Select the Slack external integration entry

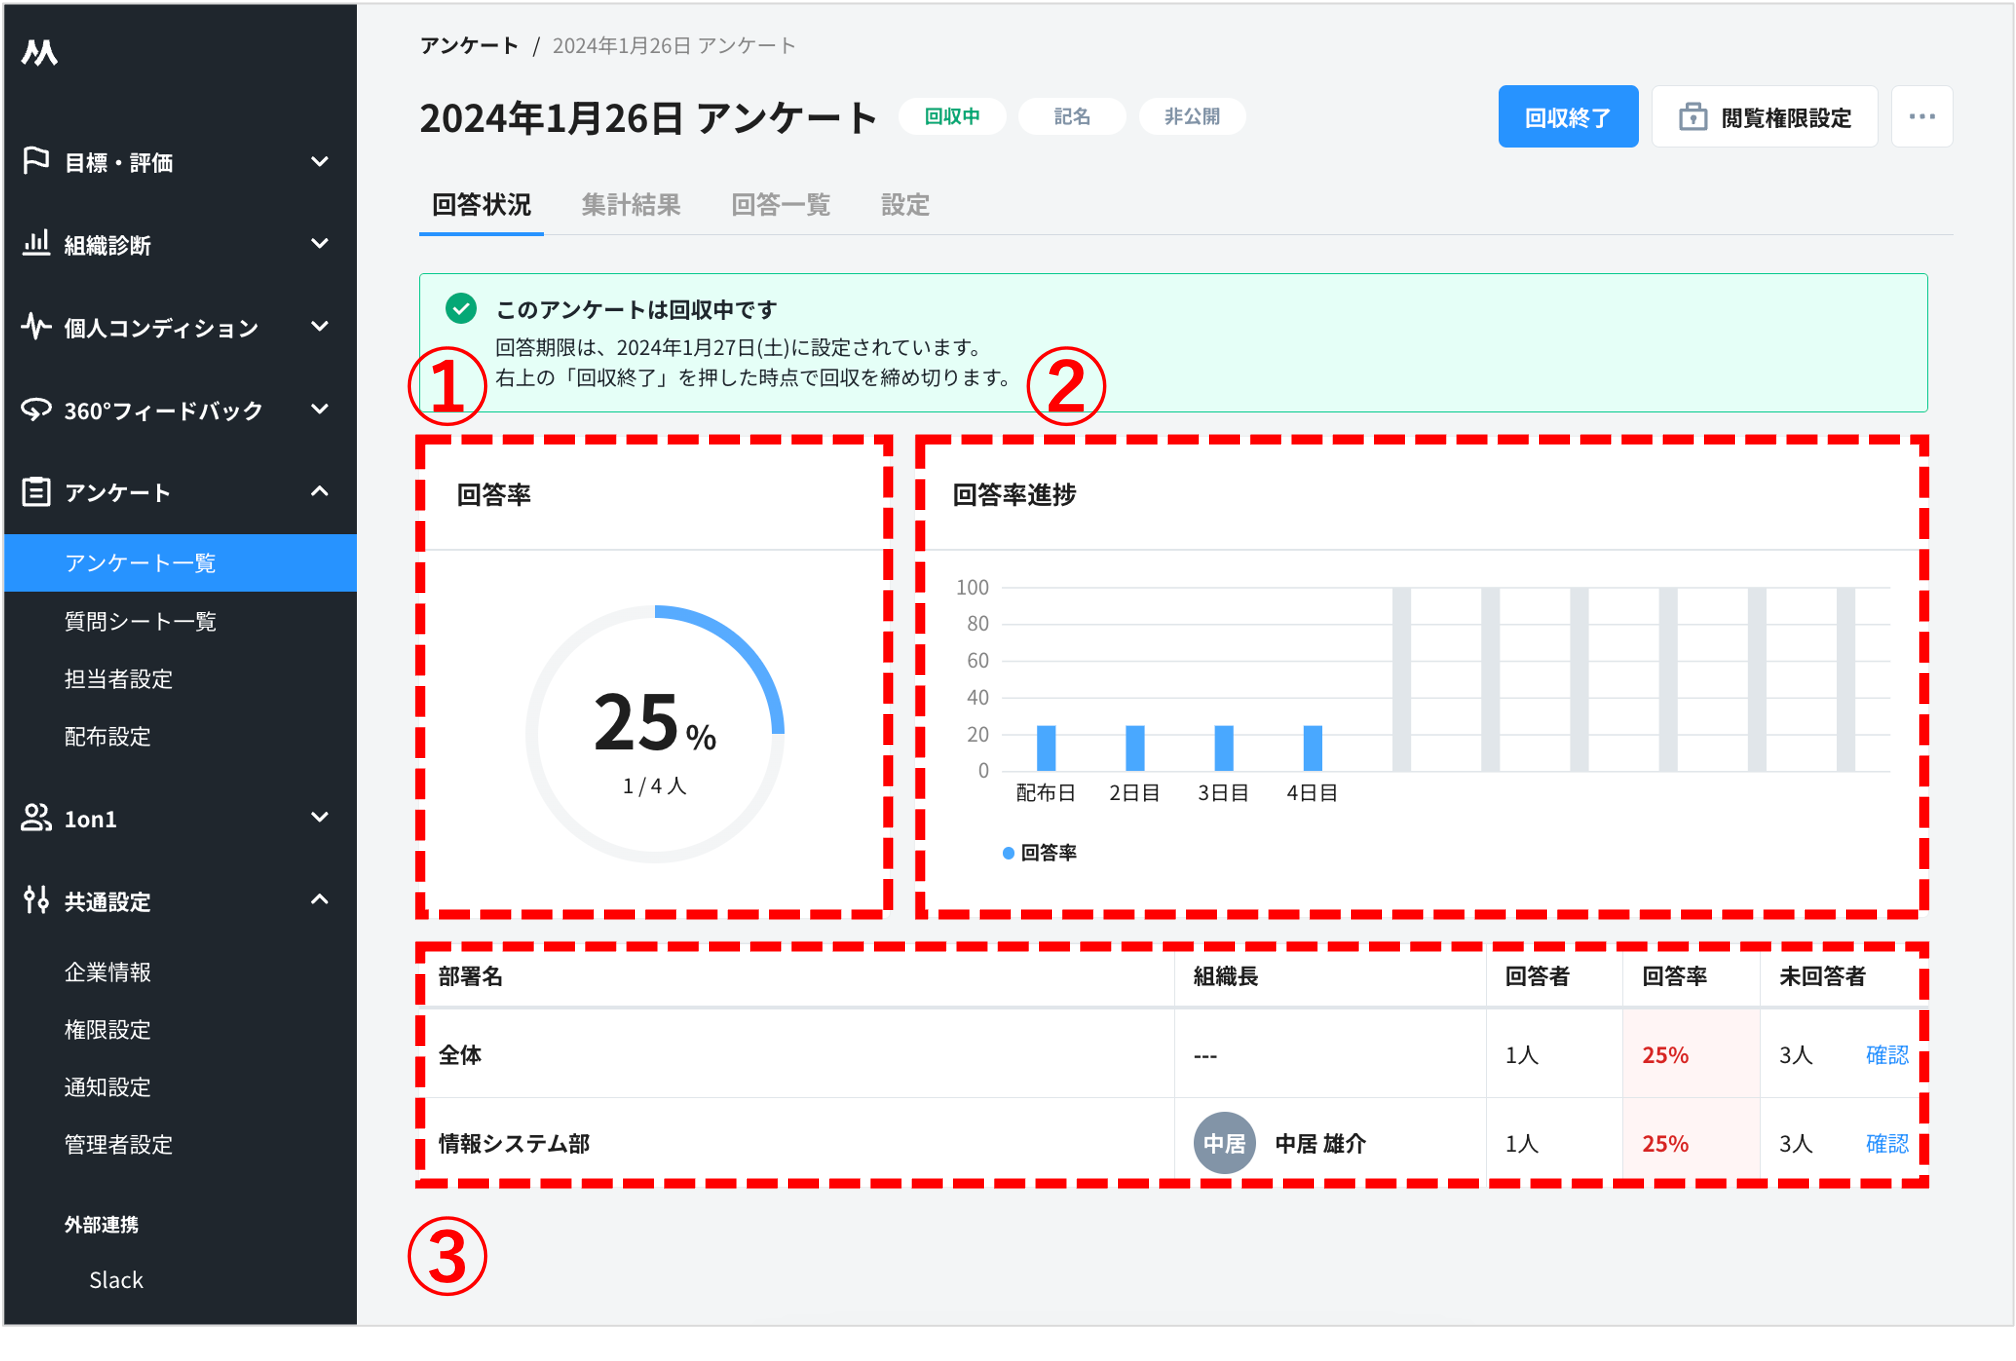(x=115, y=1279)
